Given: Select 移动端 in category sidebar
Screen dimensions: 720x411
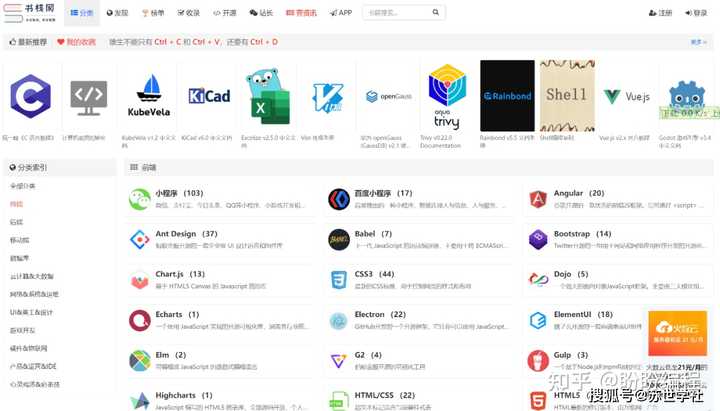Looking at the screenshot, I should (x=20, y=240).
